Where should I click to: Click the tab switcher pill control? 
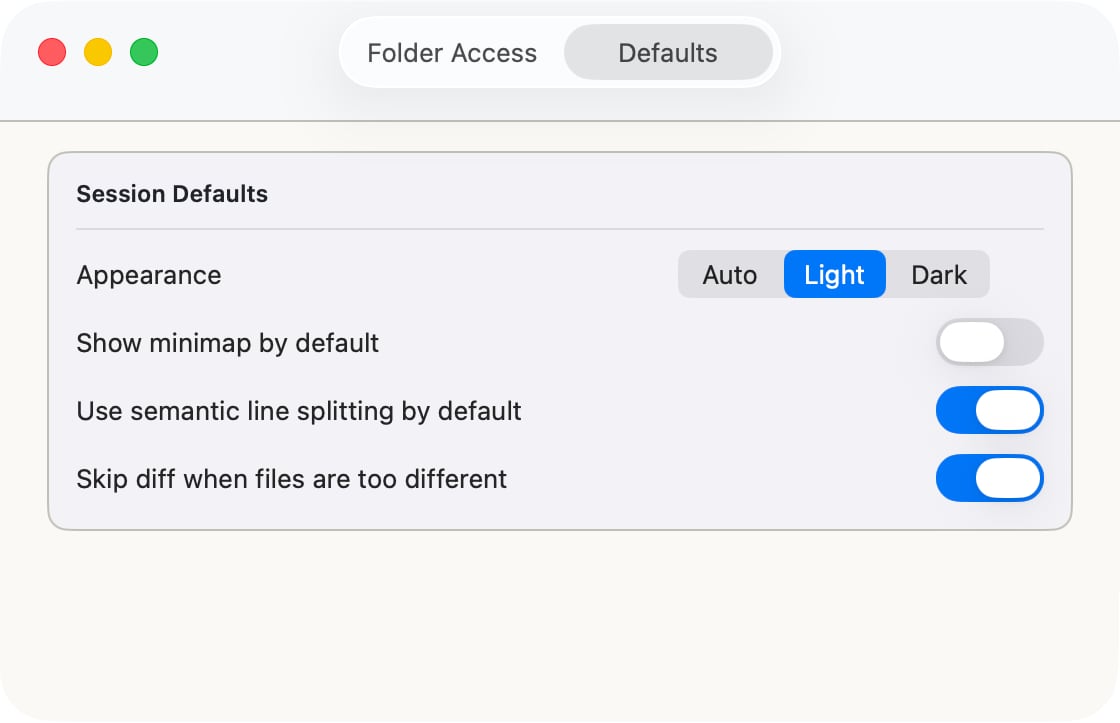[558, 52]
